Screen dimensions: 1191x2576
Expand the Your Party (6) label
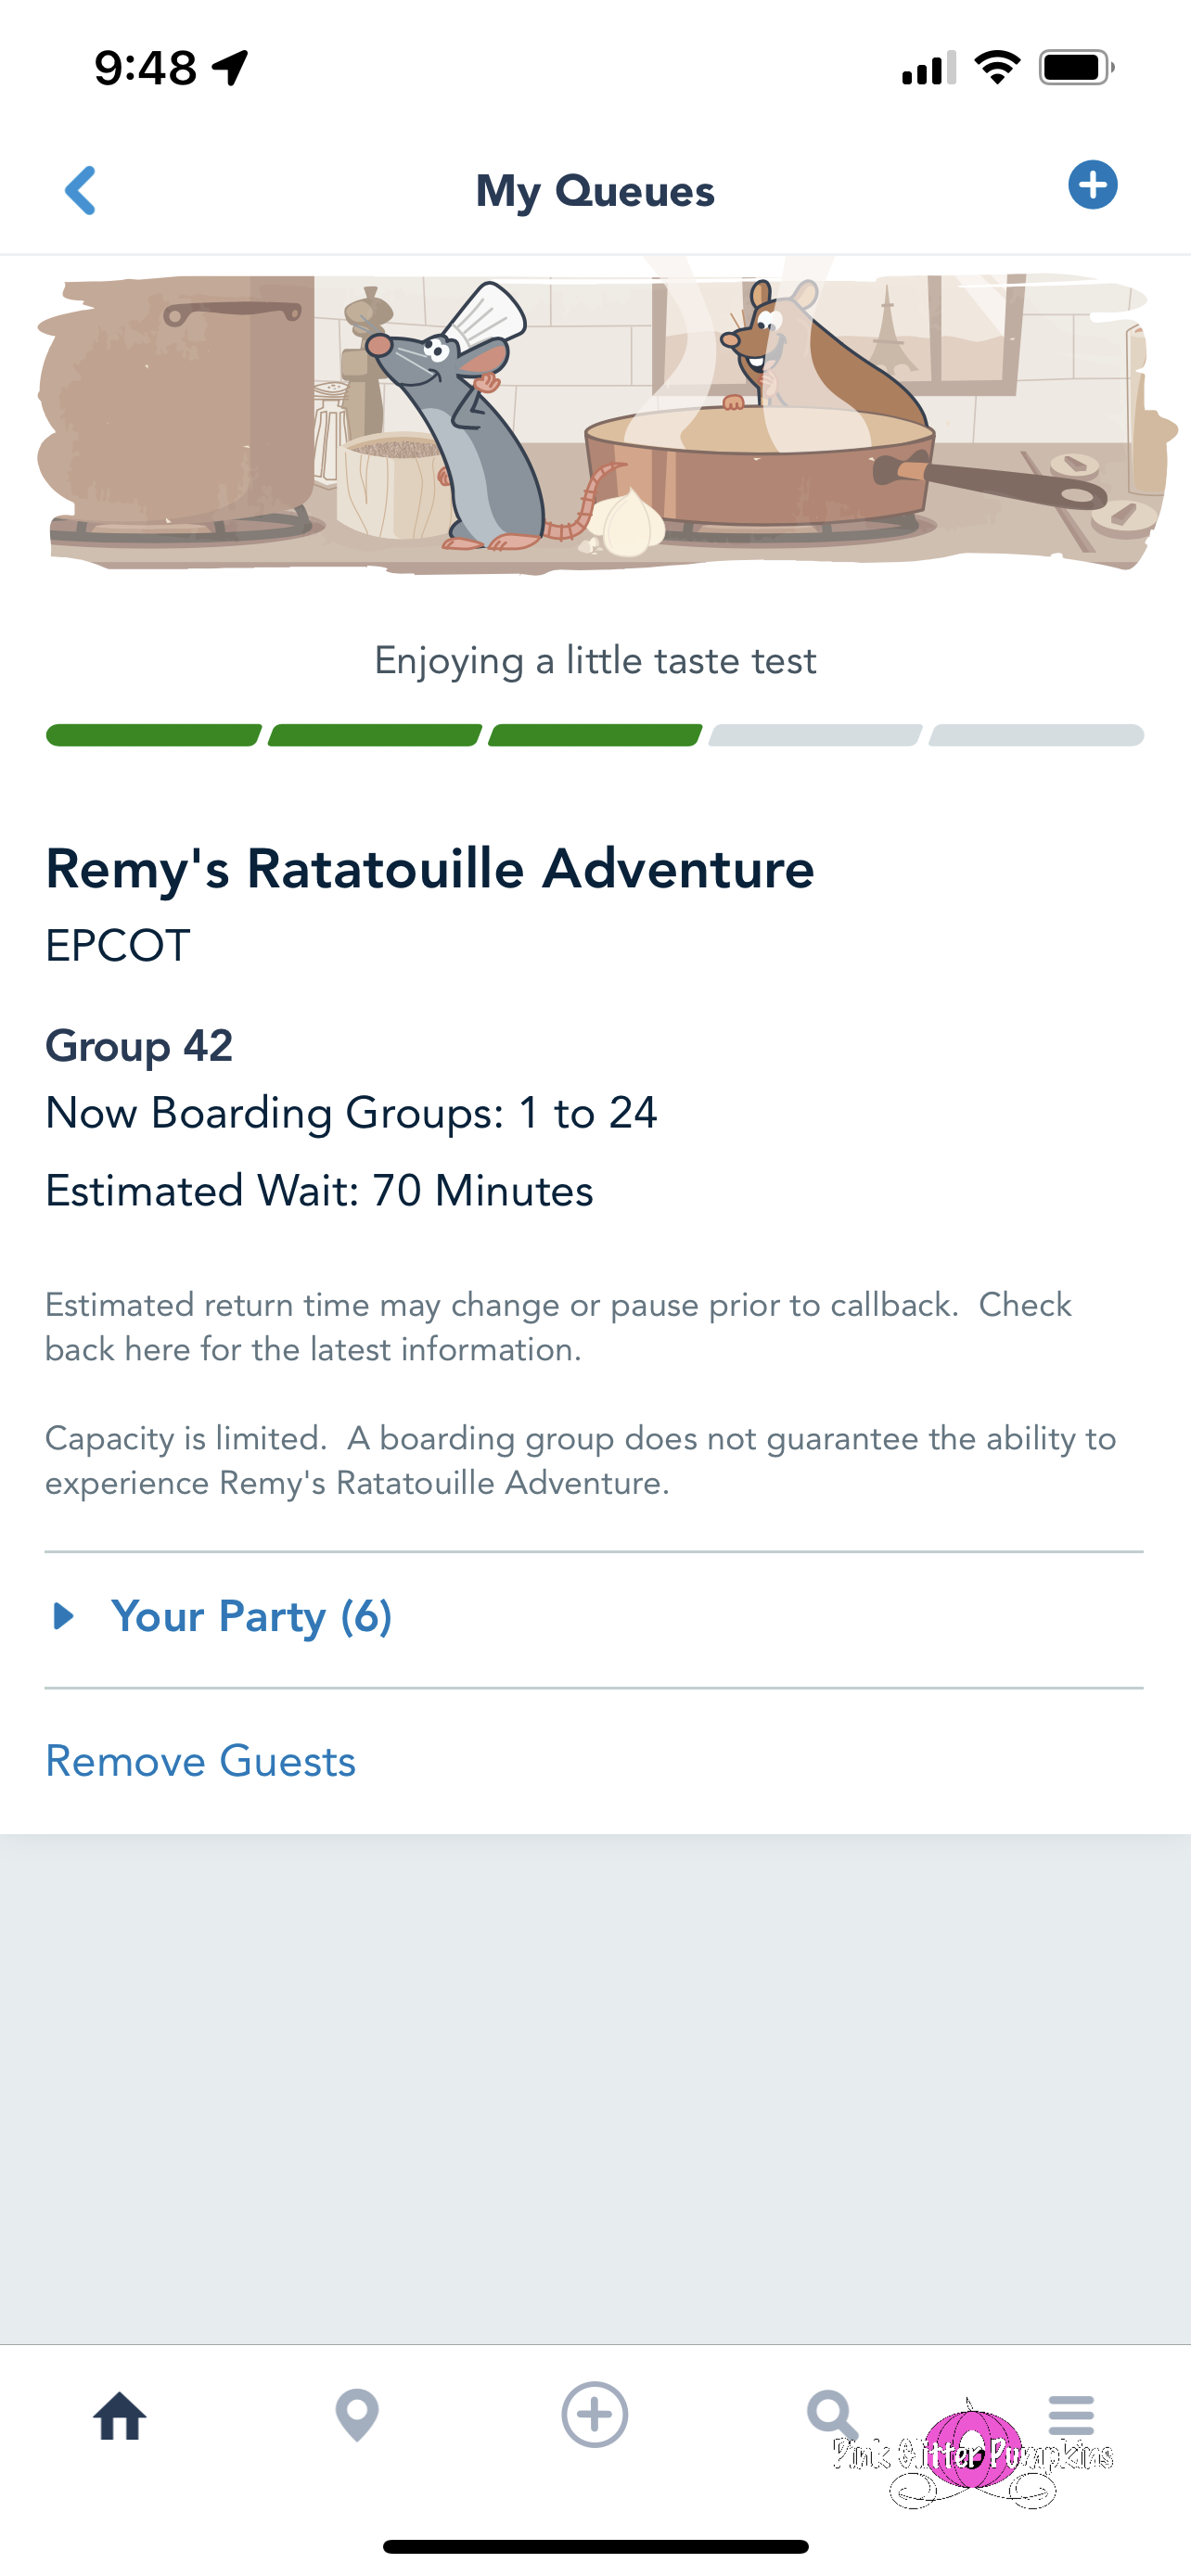[x=251, y=1616]
